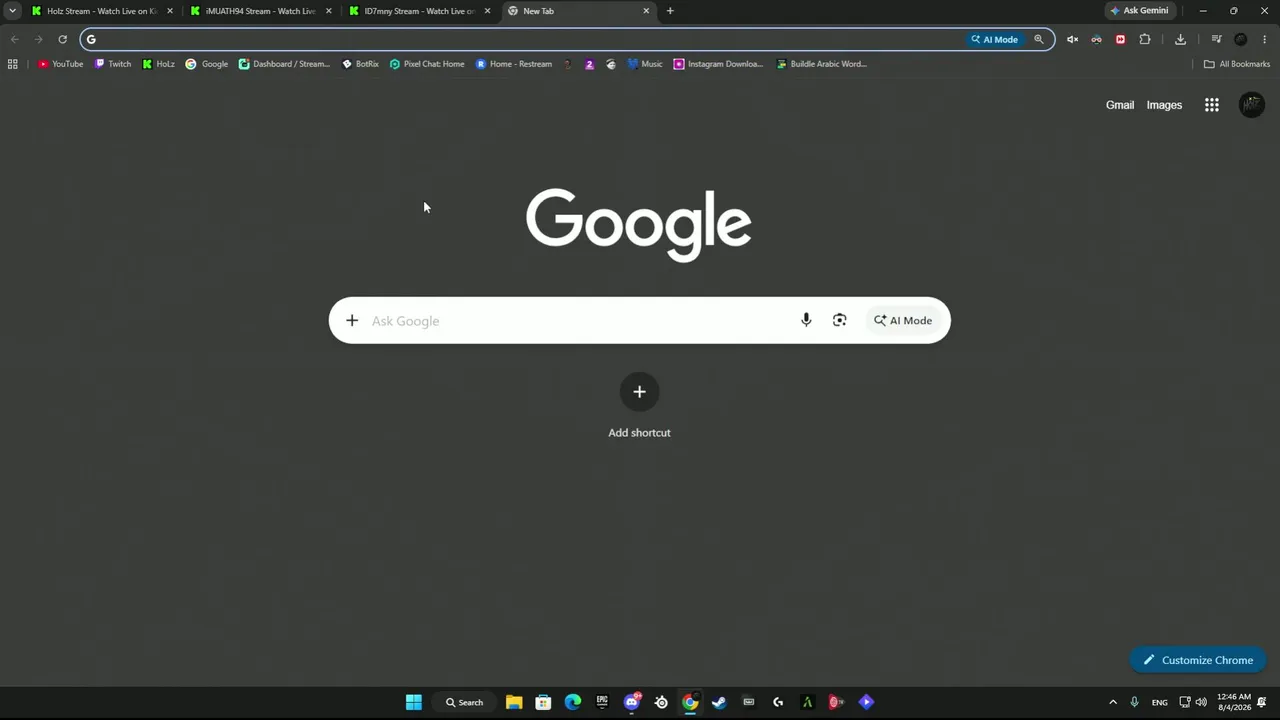Open the Google bookmark
Image resolution: width=1280 pixels, height=720 pixels.
[x=207, y=64]
